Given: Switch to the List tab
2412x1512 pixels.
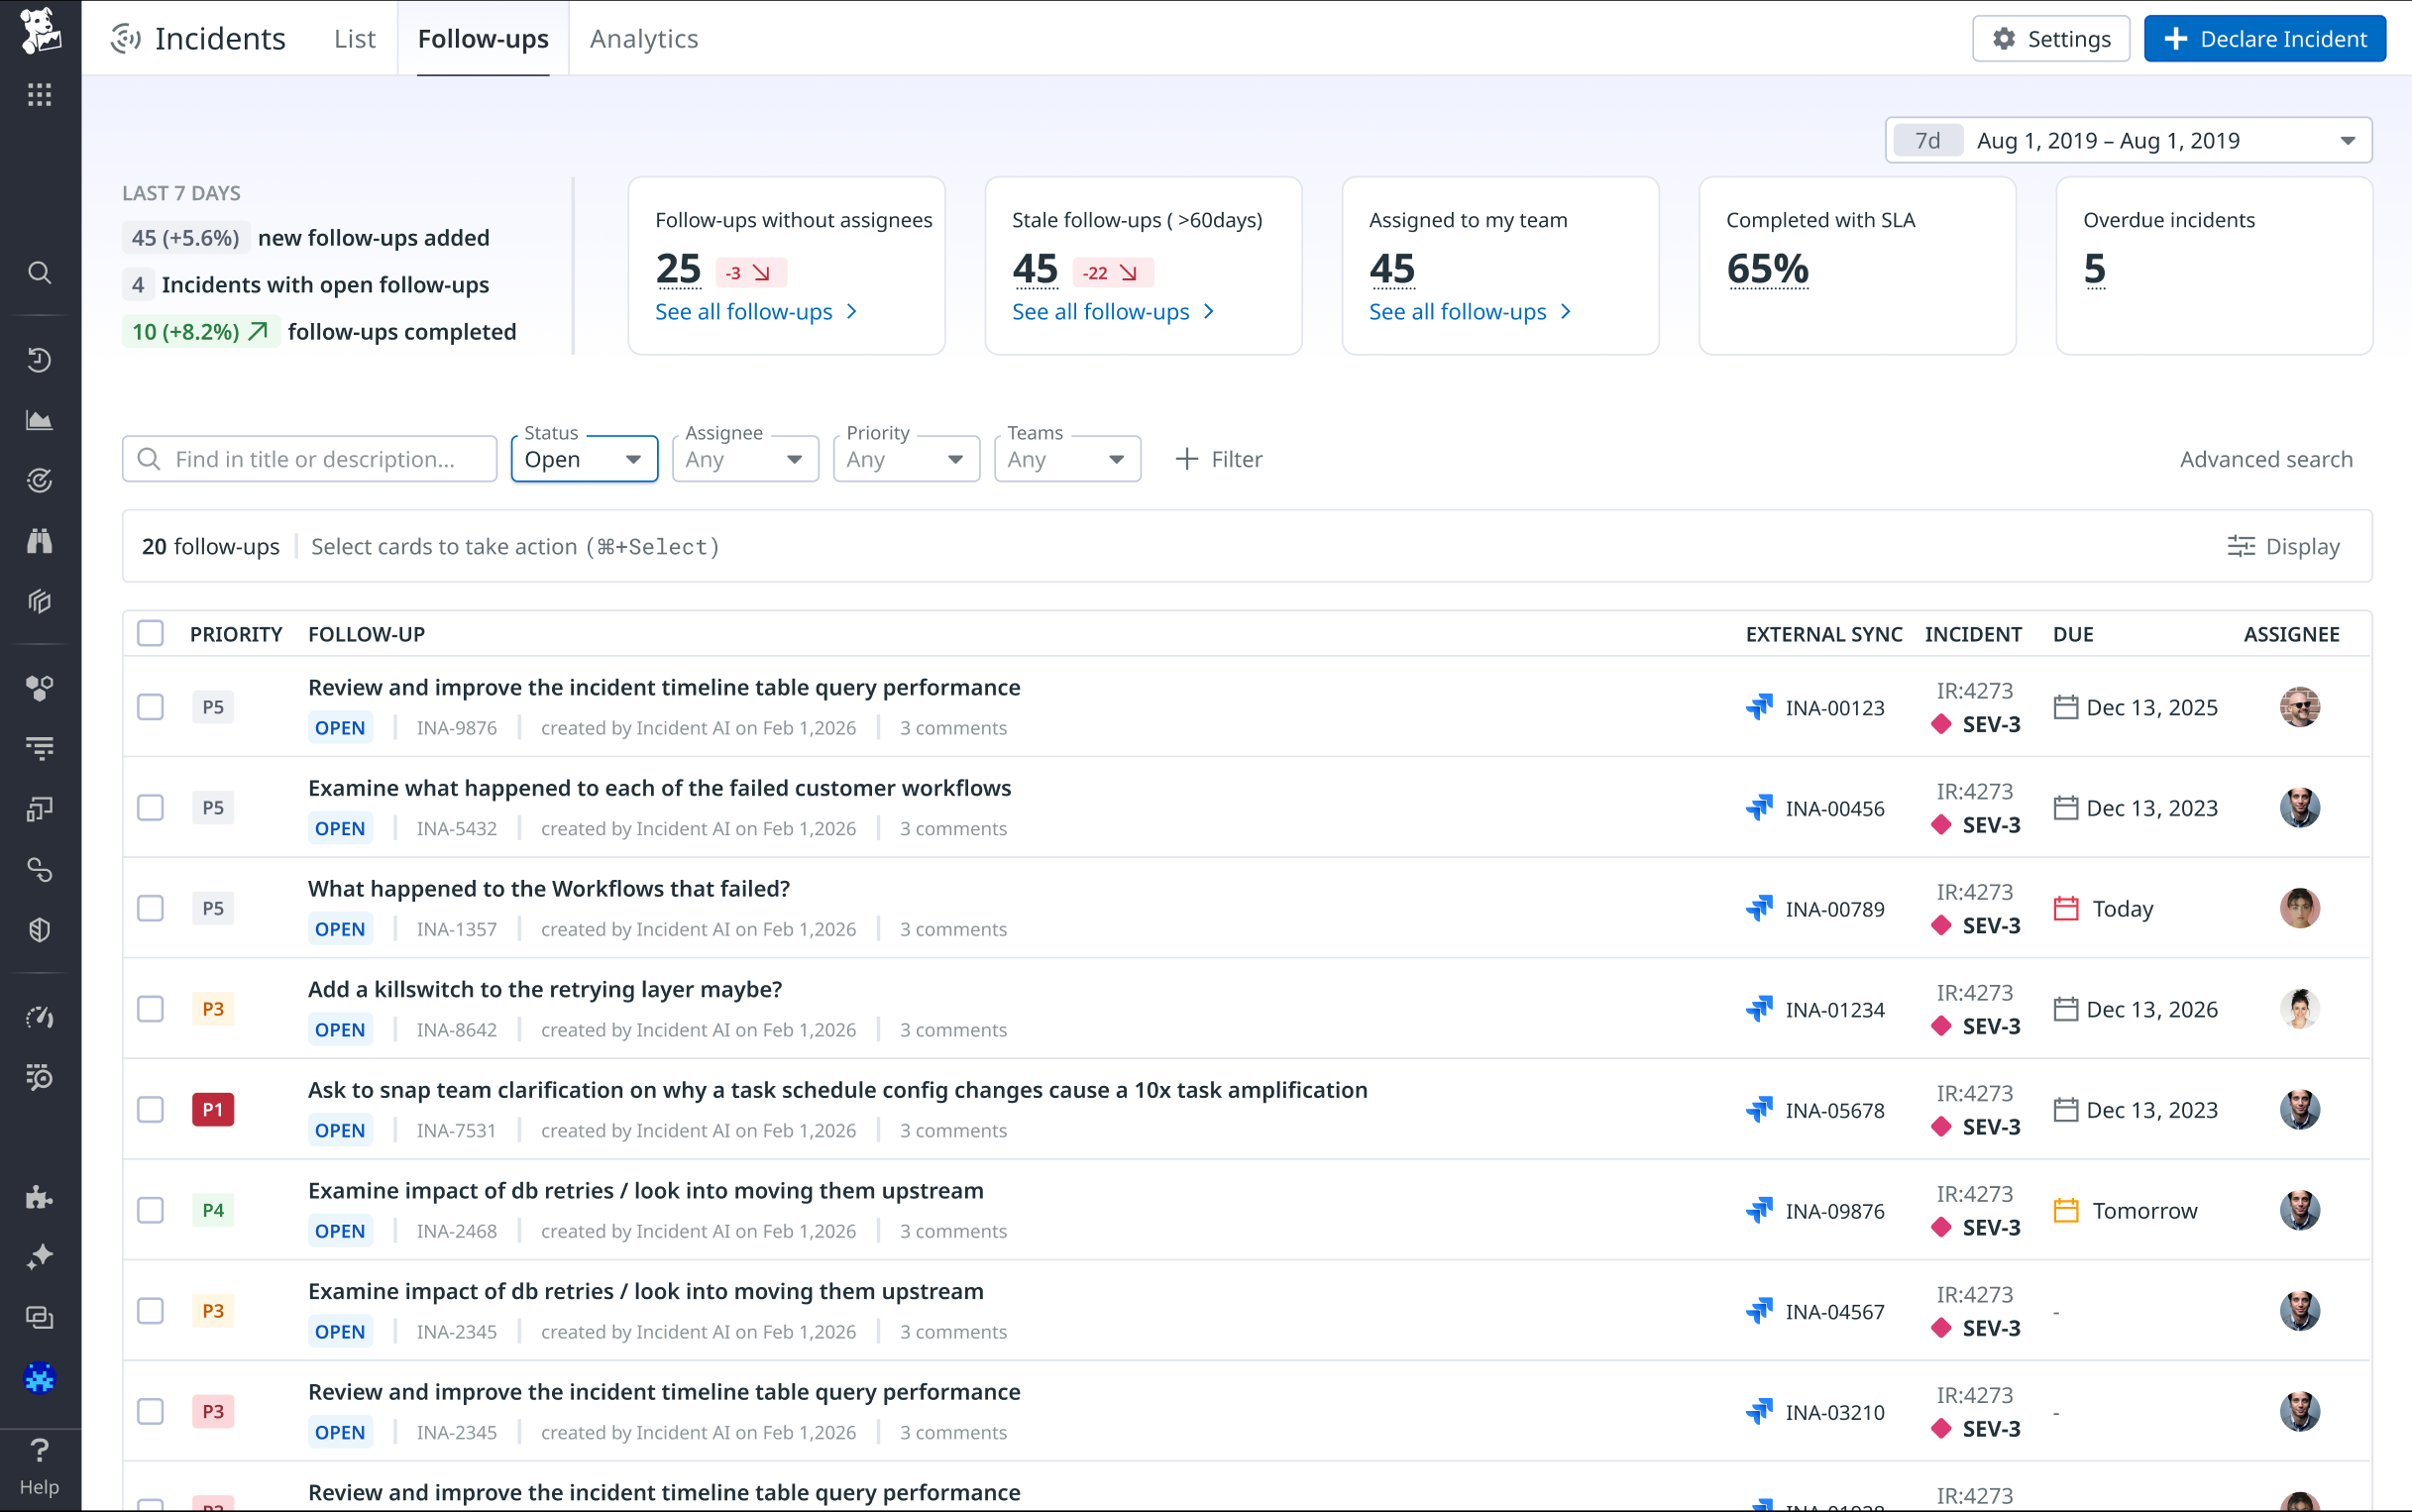Looking at the screenshot, I should click(354, 38).
